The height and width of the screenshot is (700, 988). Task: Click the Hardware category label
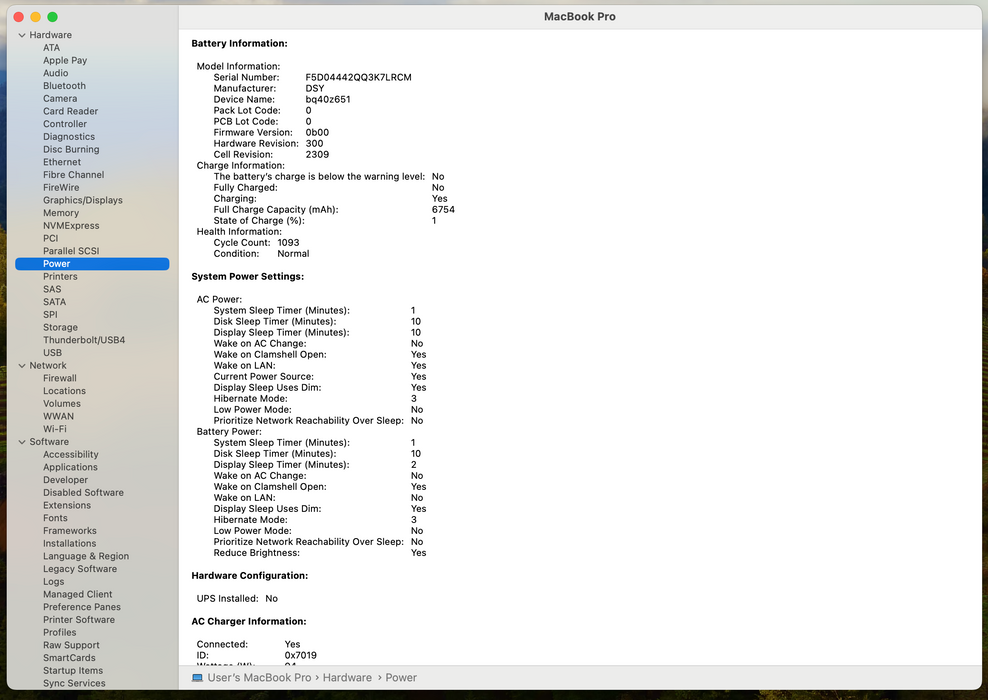(50, 35)
